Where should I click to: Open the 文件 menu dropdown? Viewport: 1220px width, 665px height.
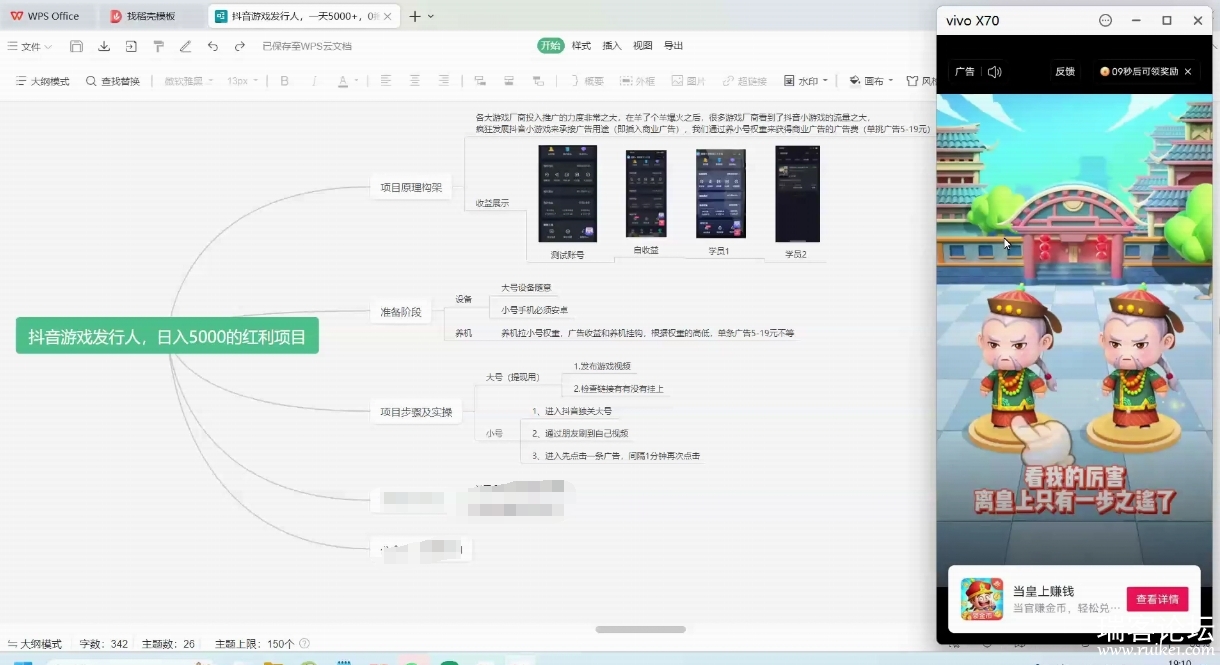(x=30, y=46)
